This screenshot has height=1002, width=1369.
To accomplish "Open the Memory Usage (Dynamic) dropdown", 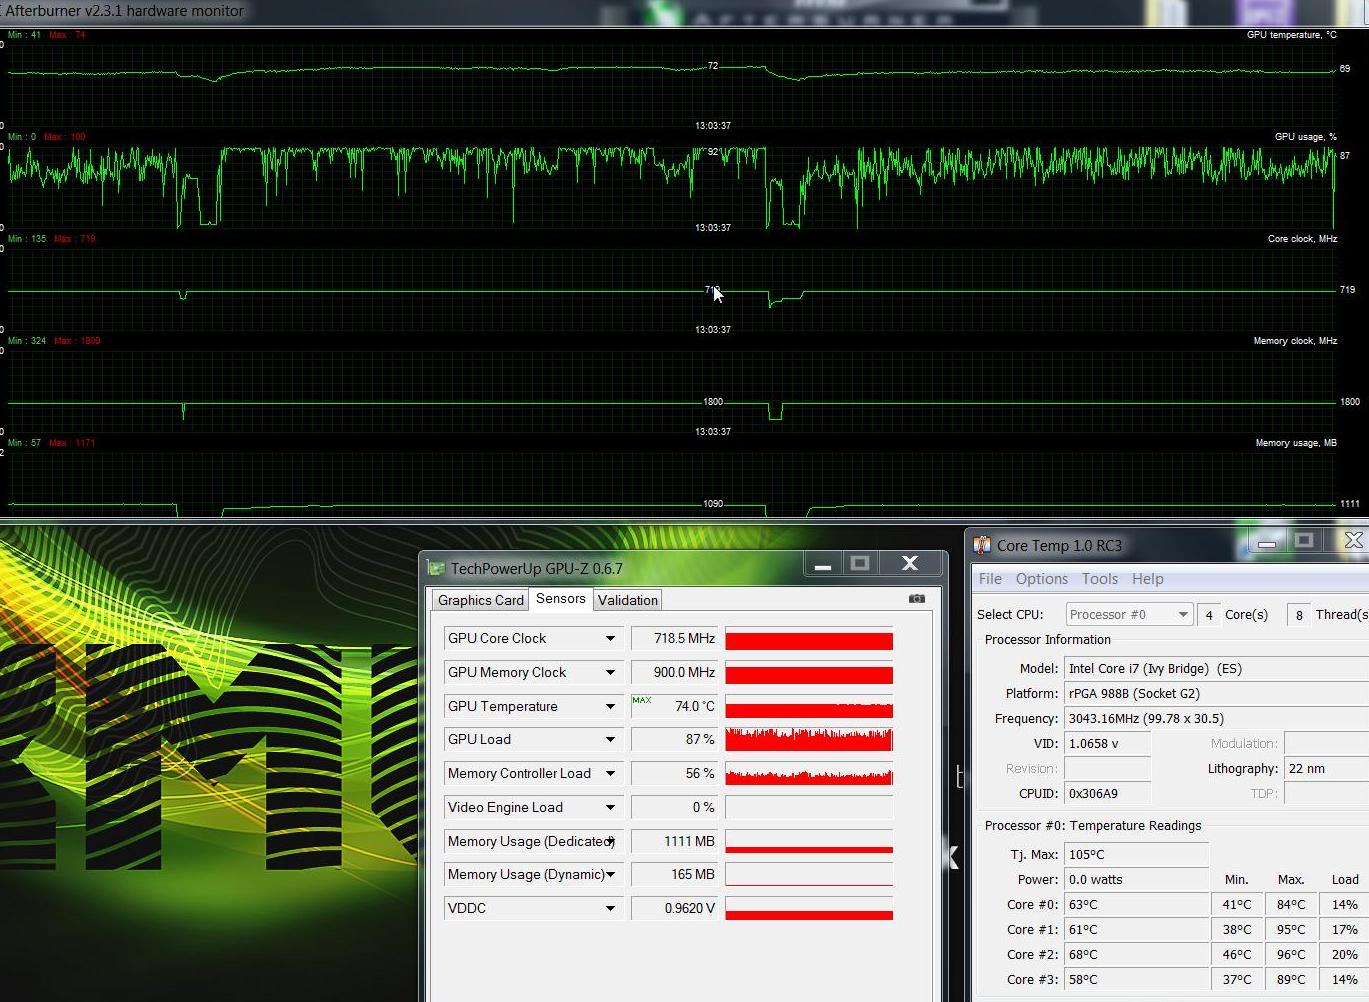I will [610, 874].
